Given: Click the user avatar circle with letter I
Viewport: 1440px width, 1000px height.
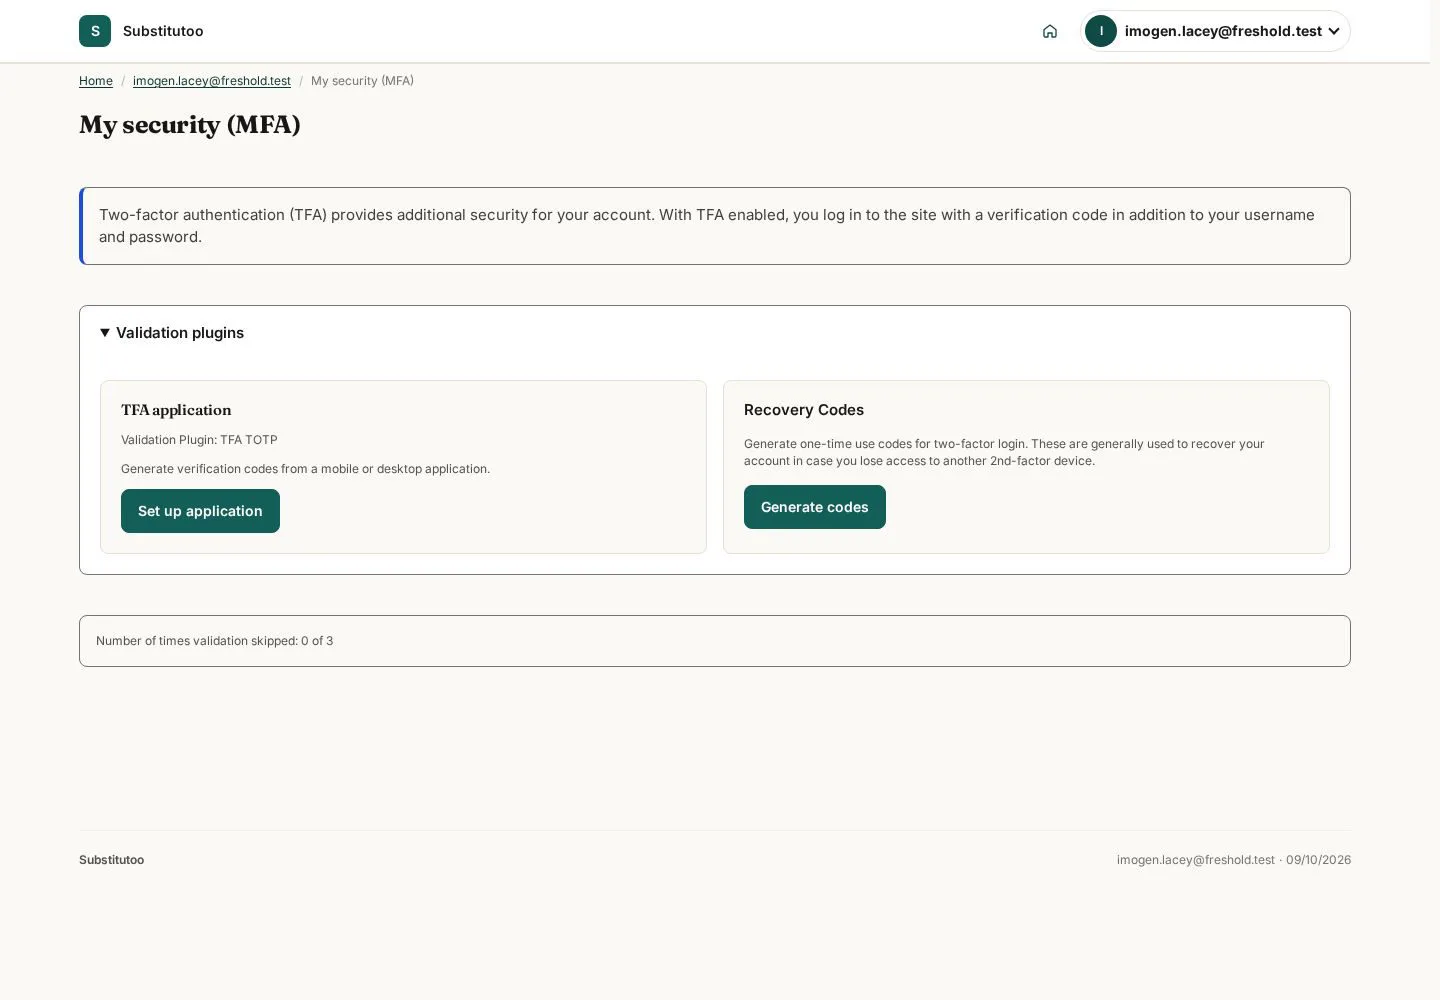Looking at the screenshot, I should pos(1101,31).
